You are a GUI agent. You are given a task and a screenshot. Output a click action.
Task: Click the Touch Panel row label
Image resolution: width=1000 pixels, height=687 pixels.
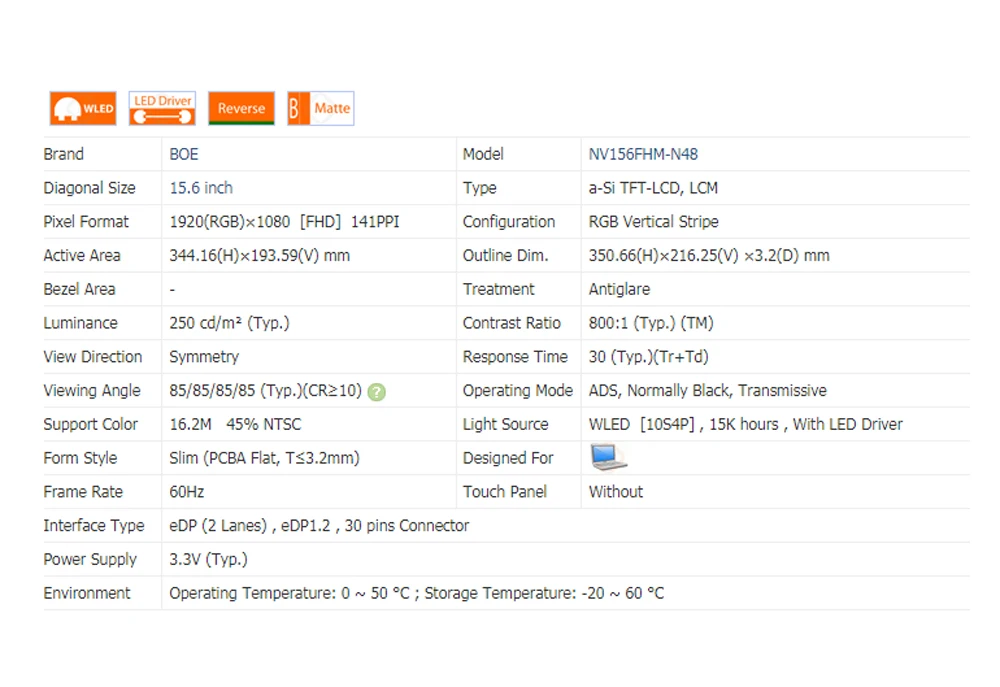click(x=505, y=492)
